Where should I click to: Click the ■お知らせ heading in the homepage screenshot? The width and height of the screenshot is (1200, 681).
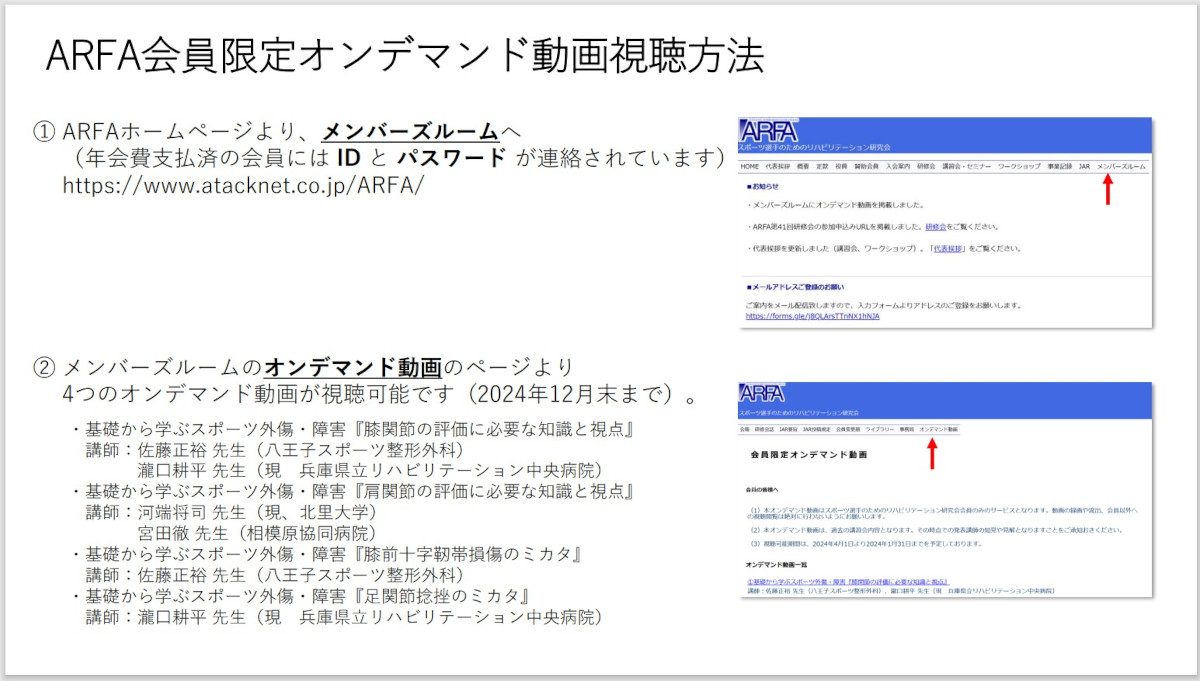click(762, 186)
